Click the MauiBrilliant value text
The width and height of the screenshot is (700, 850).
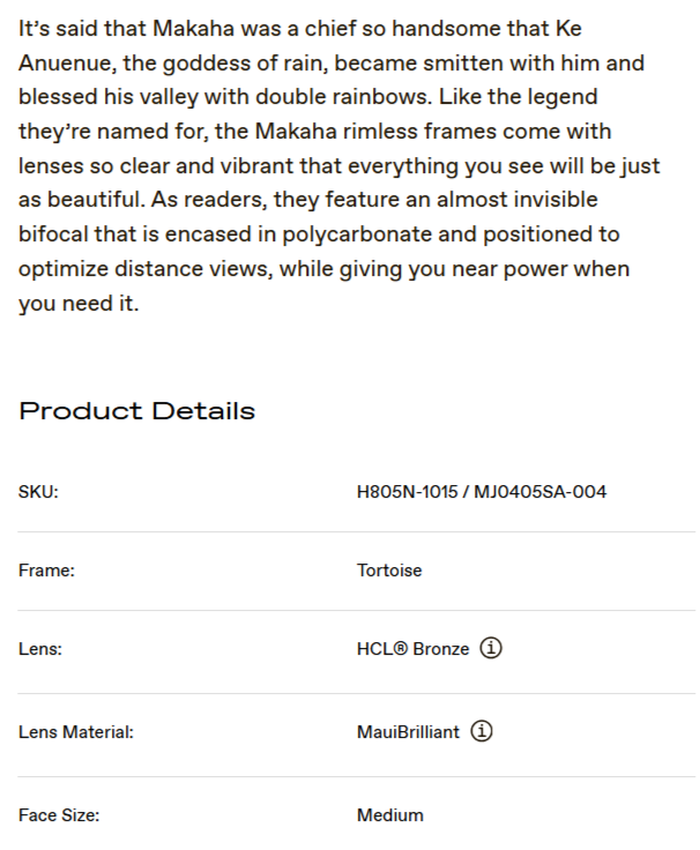[408, 732]
